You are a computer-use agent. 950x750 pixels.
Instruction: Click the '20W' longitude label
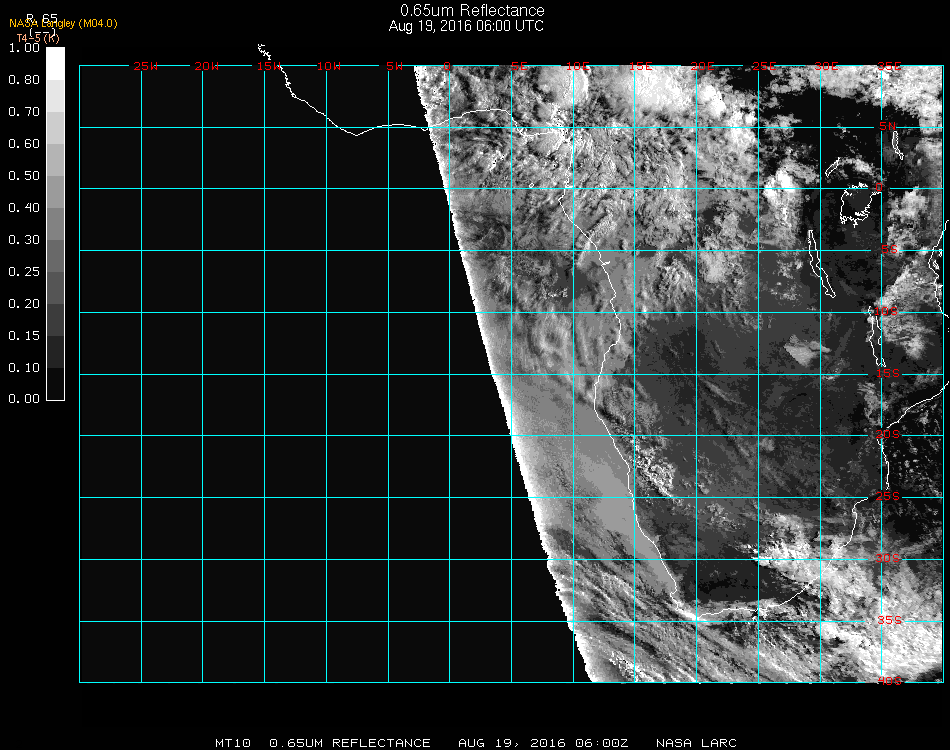[207, 66]
